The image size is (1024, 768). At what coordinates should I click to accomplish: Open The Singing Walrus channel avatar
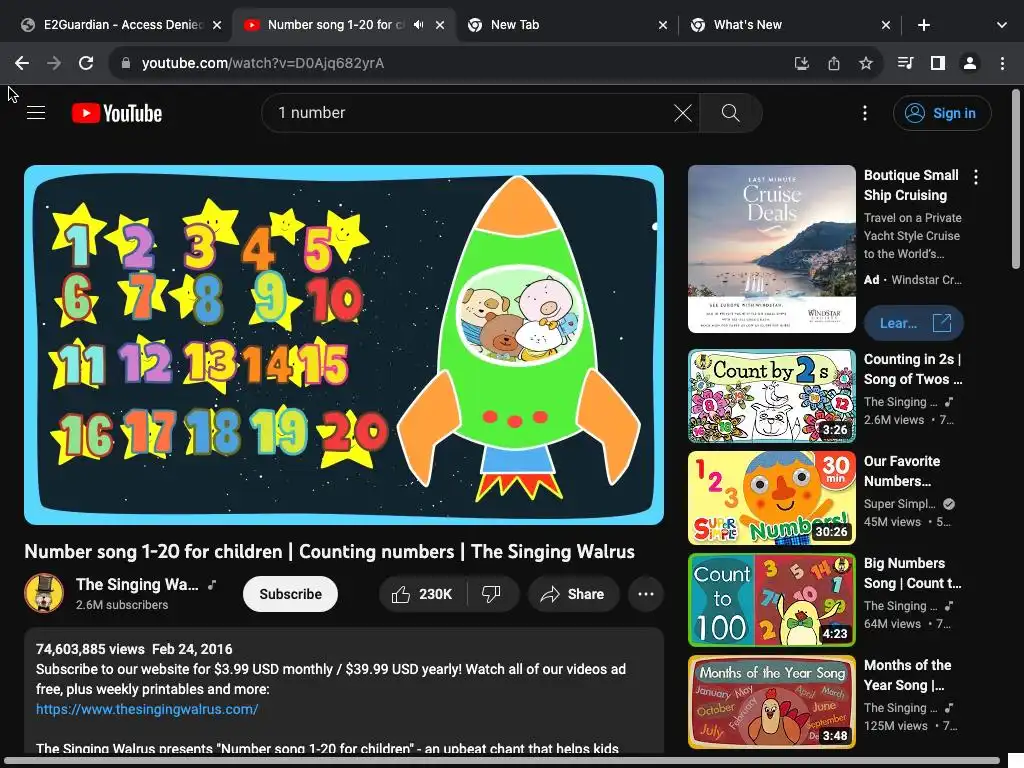tap(44, 593)
